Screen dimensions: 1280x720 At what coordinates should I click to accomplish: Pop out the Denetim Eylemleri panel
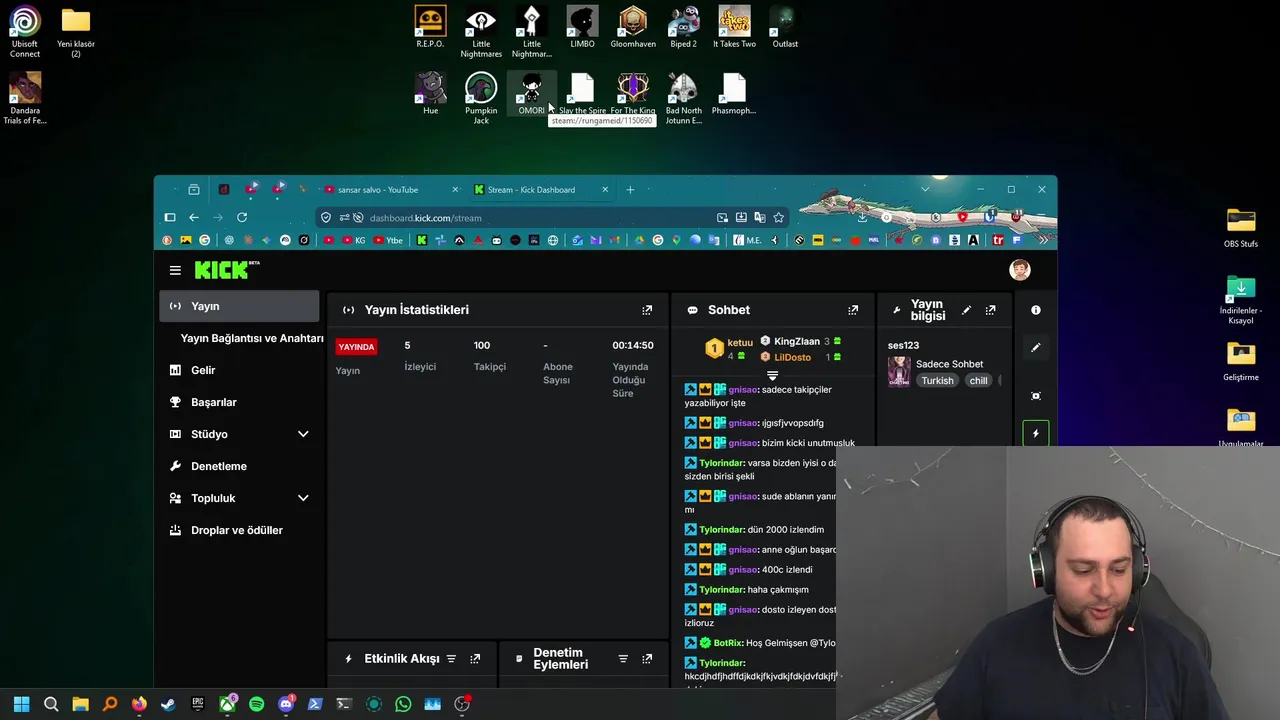[647, 659]
